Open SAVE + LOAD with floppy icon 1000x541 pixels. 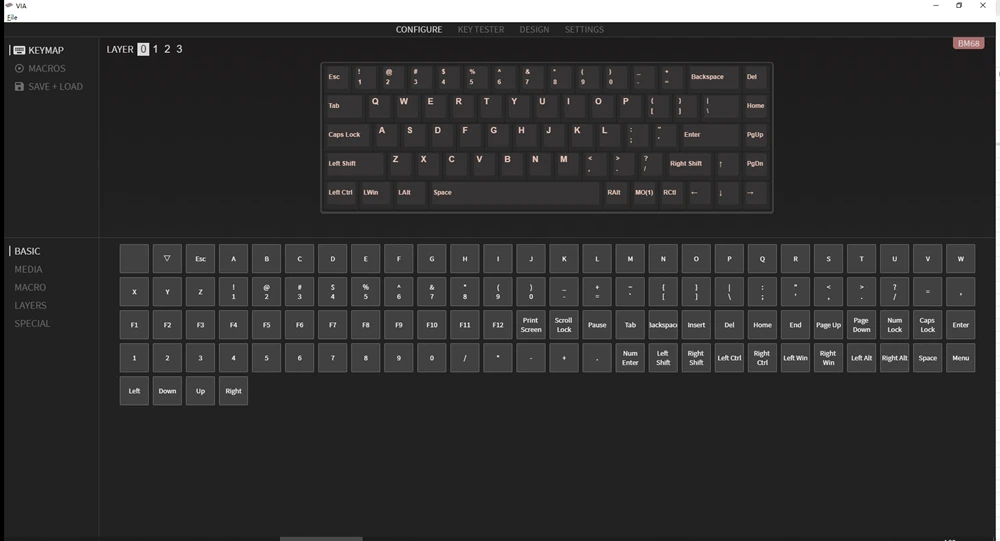48,87
